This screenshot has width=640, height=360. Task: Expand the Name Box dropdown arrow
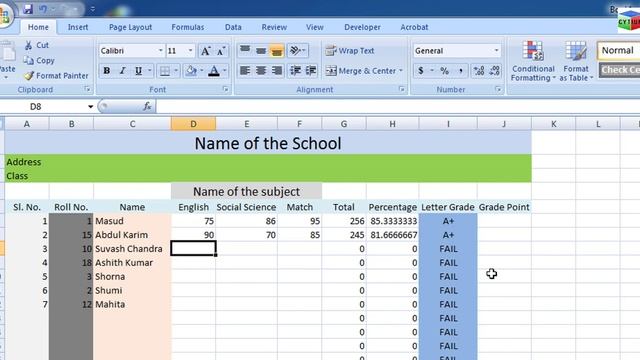tap(90, 107)
